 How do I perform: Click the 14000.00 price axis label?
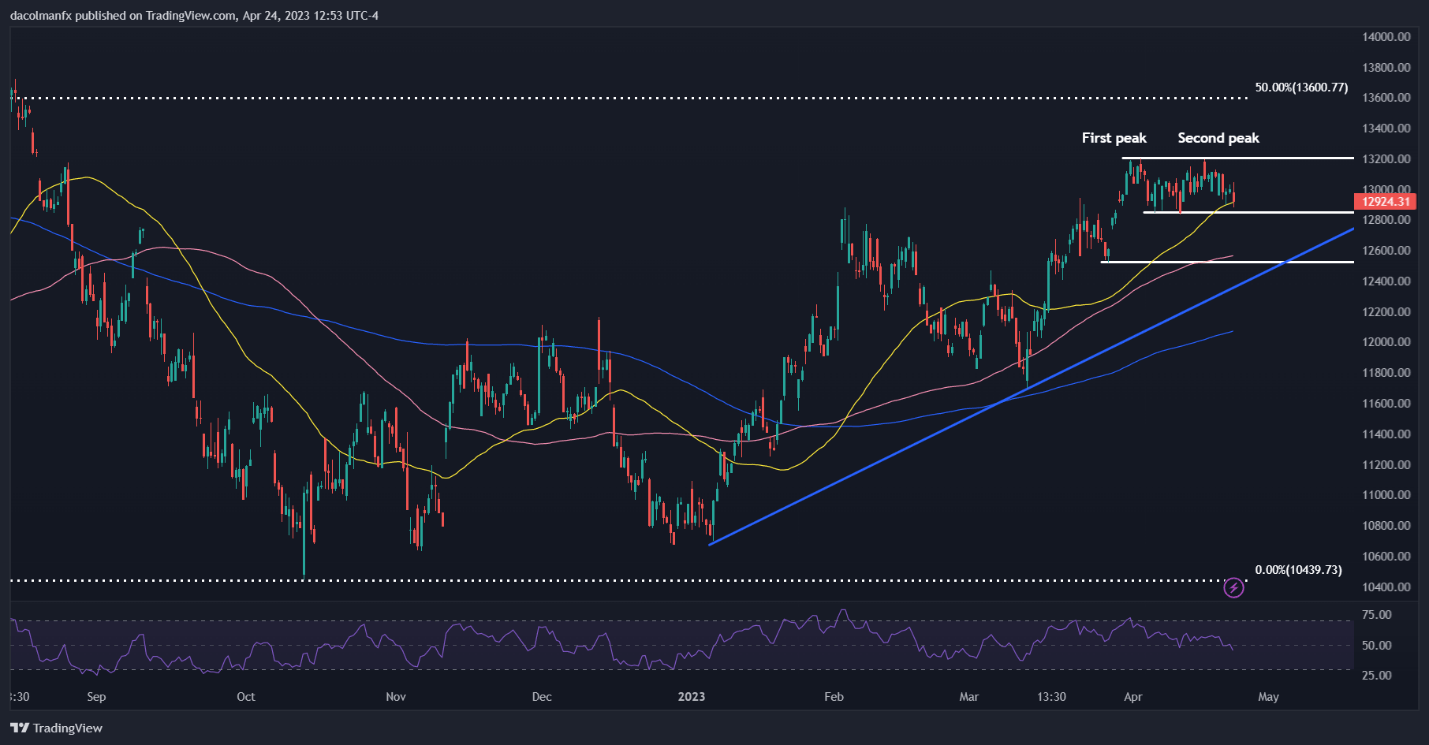pos(1386,37)
